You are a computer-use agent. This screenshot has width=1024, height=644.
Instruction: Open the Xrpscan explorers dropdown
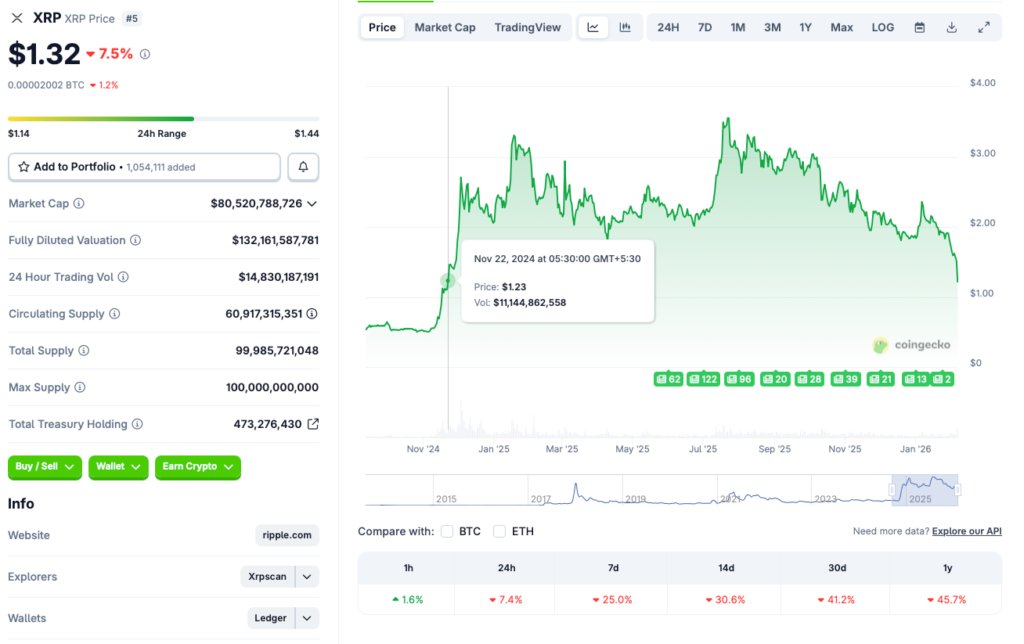click(306, 576)
